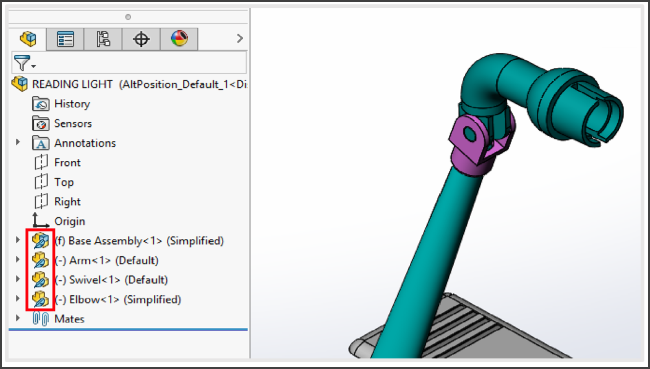Open the FeatureManager Design Tree tab

pos(28,39)
